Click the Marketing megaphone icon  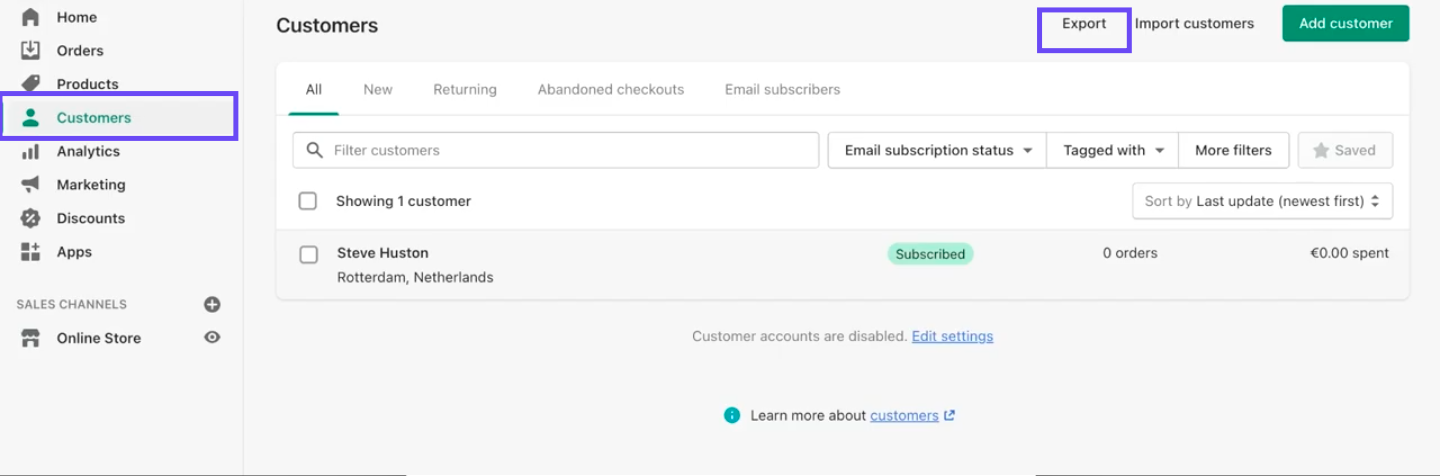coord(30,185)
